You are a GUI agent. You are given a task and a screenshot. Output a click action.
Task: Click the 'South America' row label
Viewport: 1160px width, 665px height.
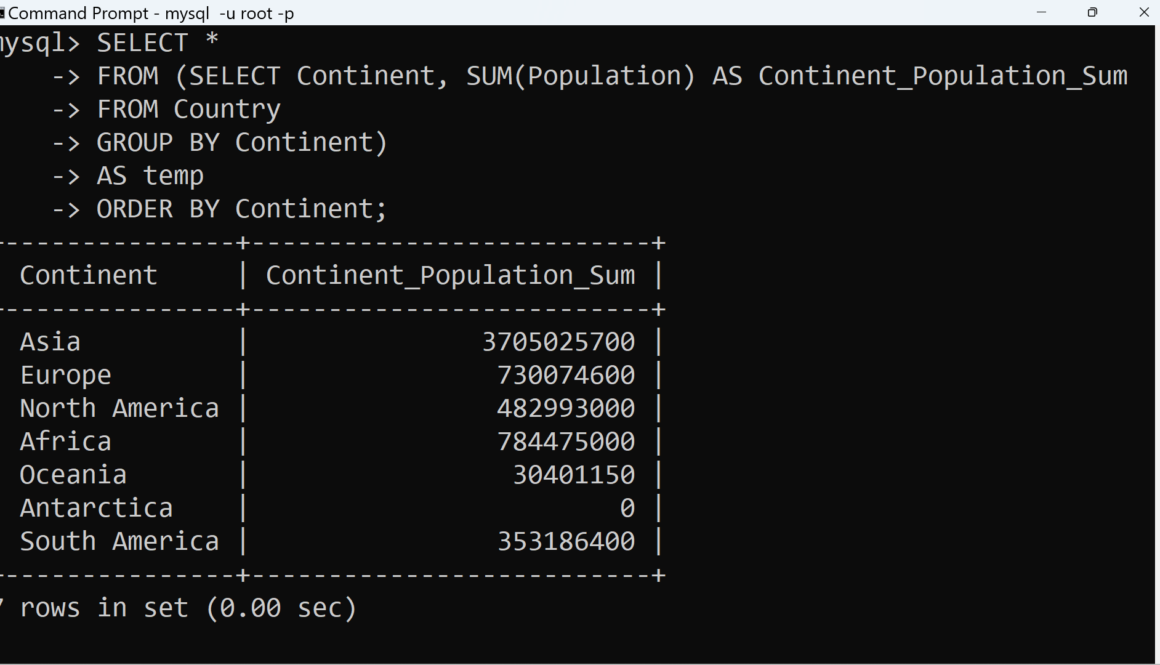(119, 541)
